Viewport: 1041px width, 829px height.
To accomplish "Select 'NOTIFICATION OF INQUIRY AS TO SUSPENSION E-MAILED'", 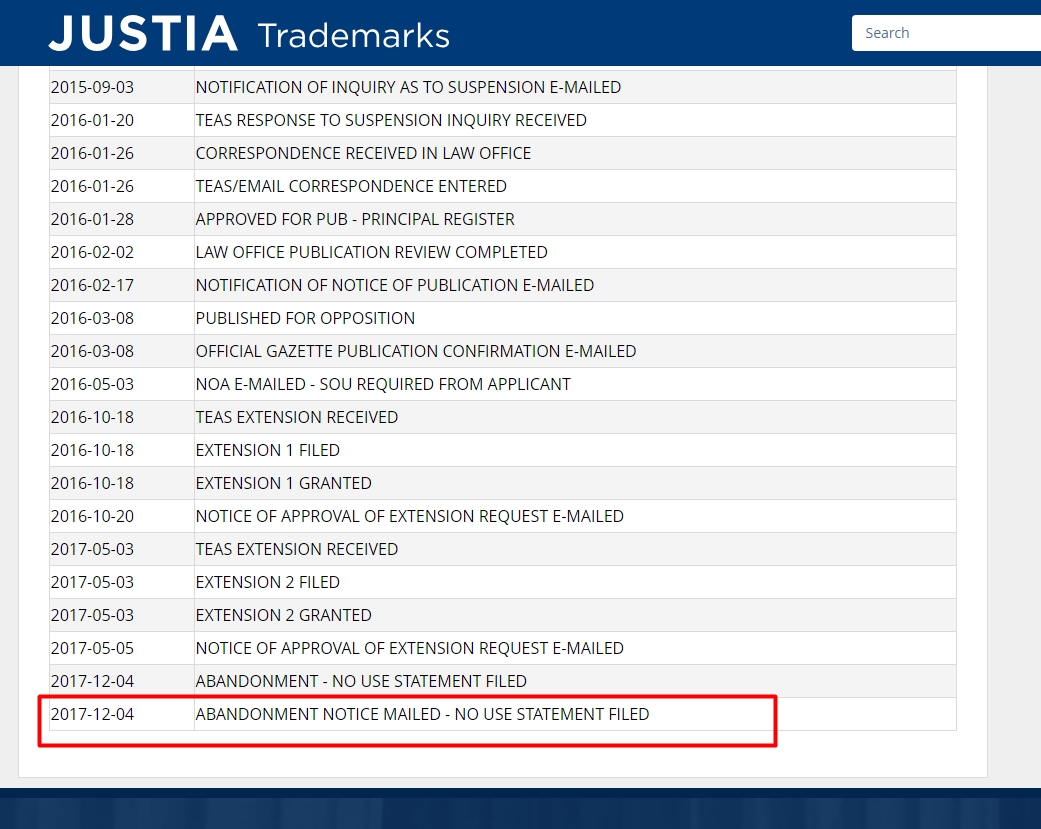I will click(x=408, y=87).
